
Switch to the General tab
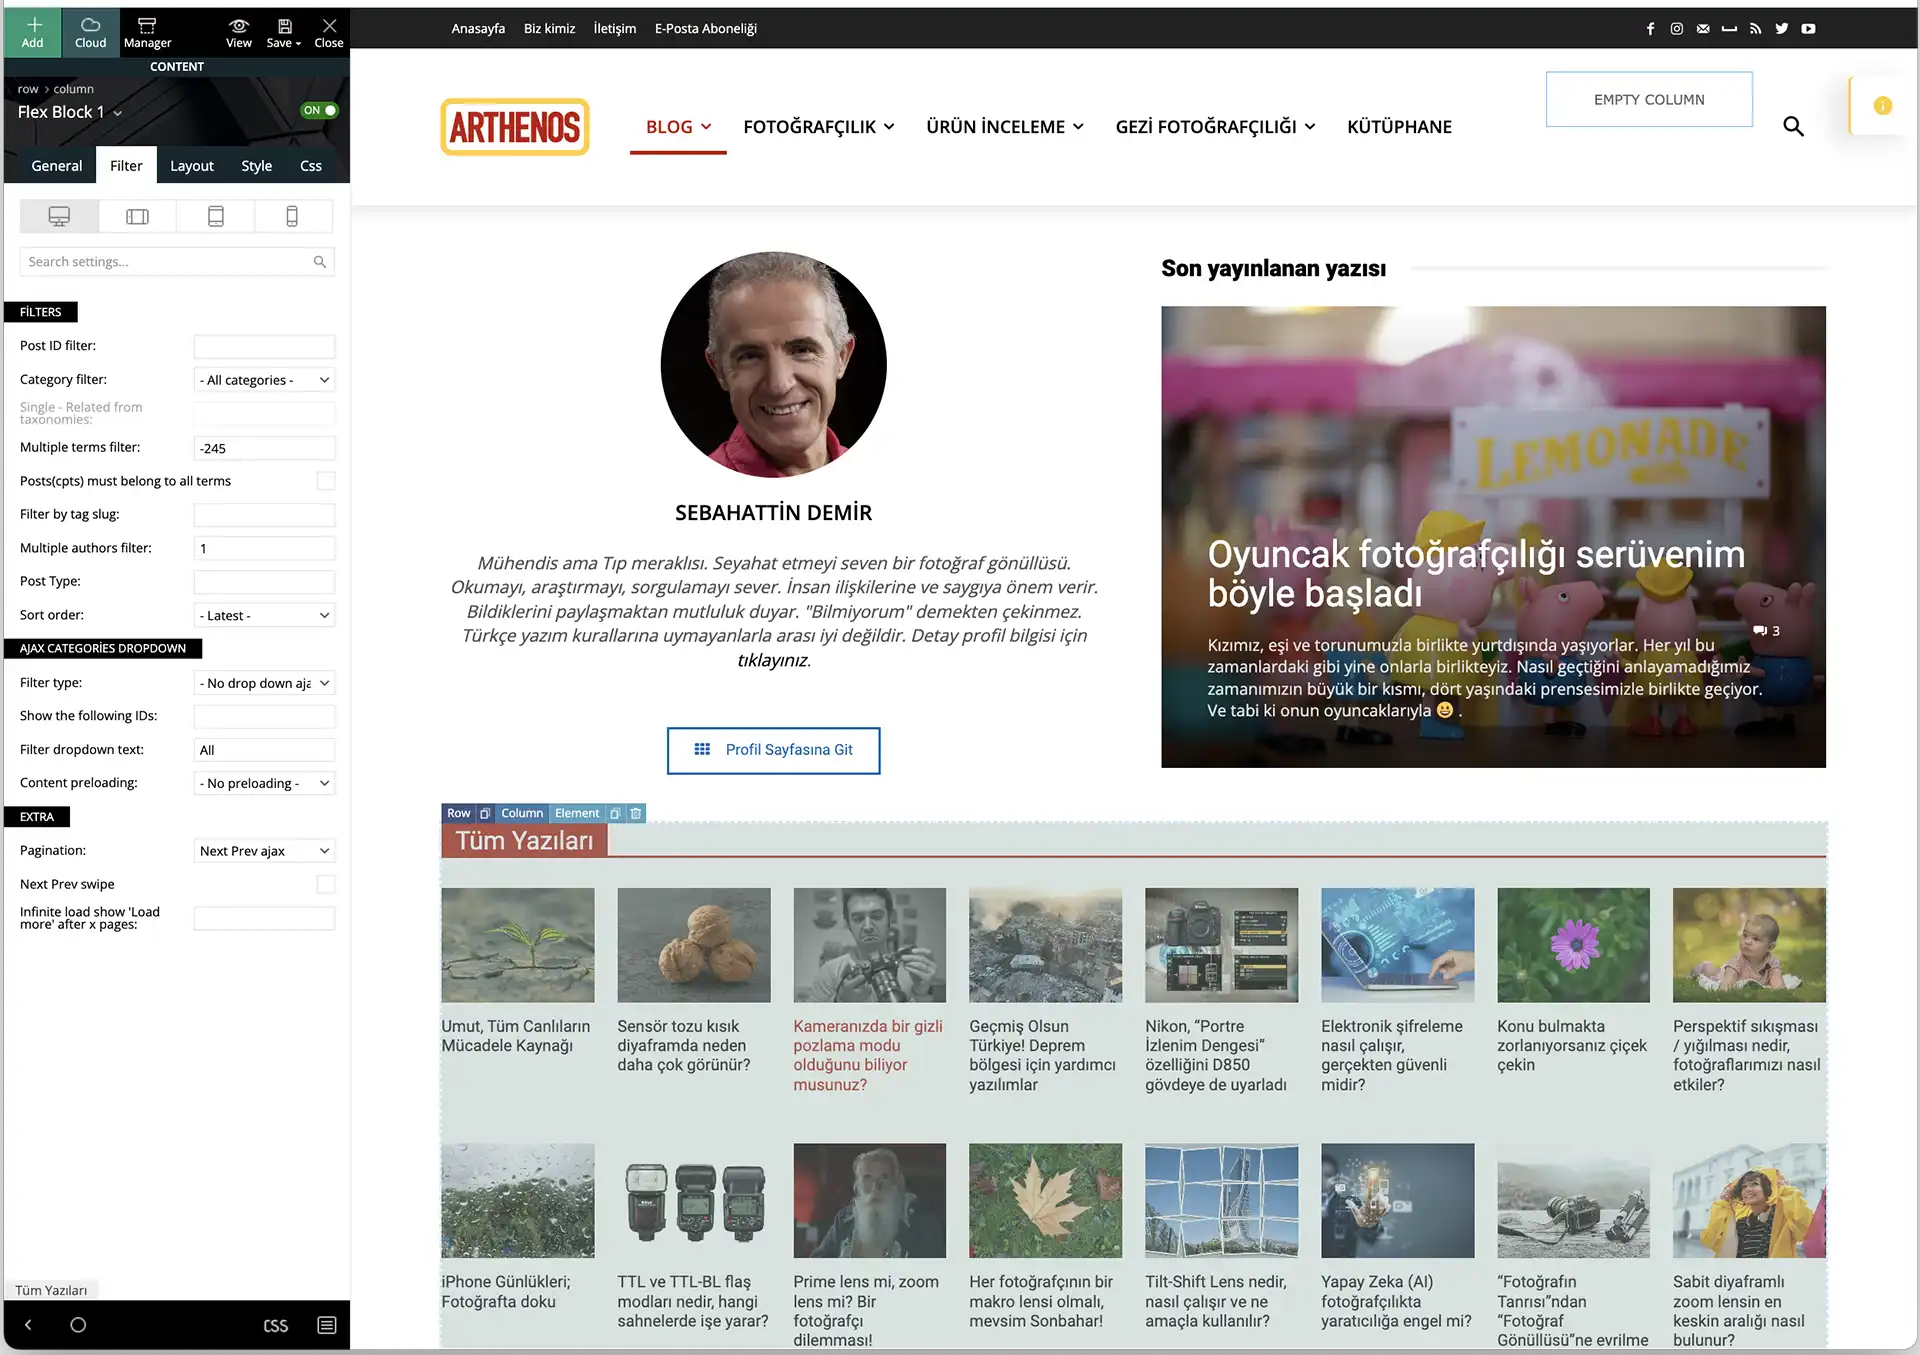(56, 166)
